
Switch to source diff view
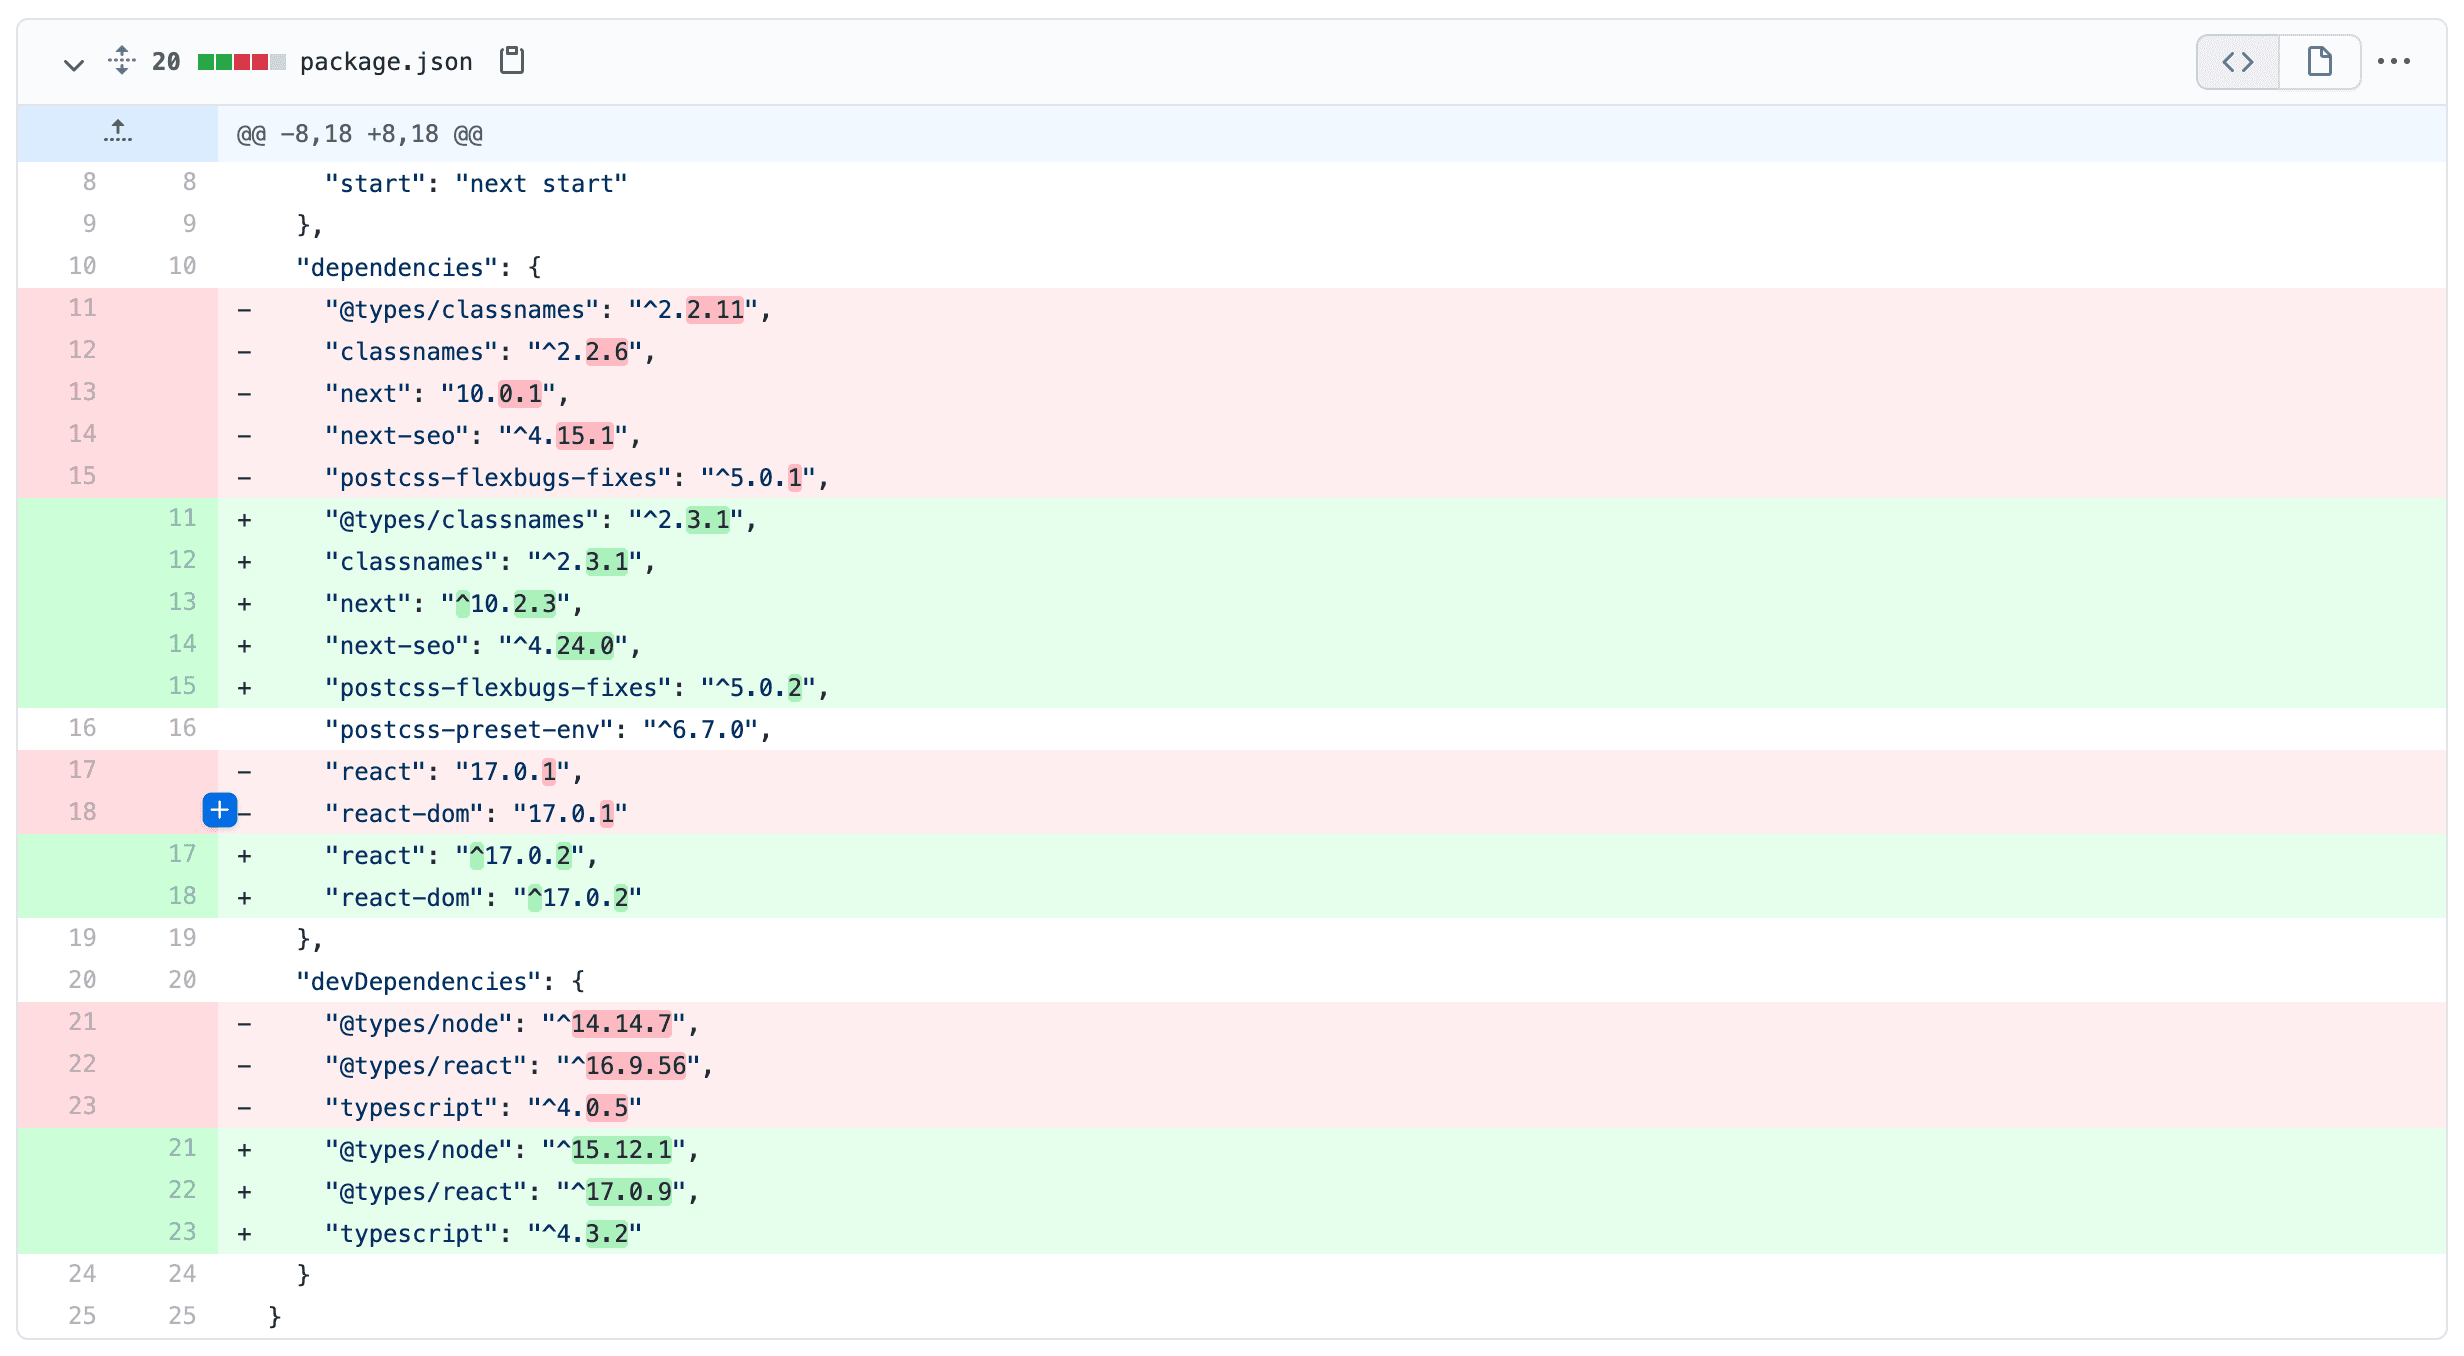2238,62
